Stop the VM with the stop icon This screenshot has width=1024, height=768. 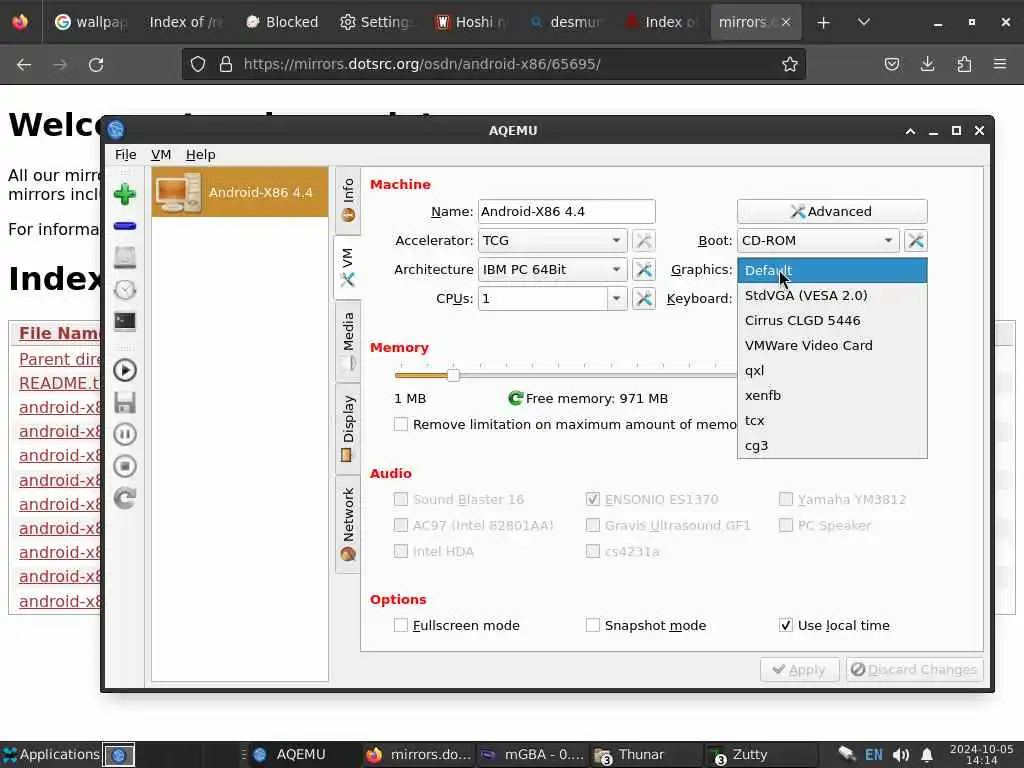(x=125, y=466)
